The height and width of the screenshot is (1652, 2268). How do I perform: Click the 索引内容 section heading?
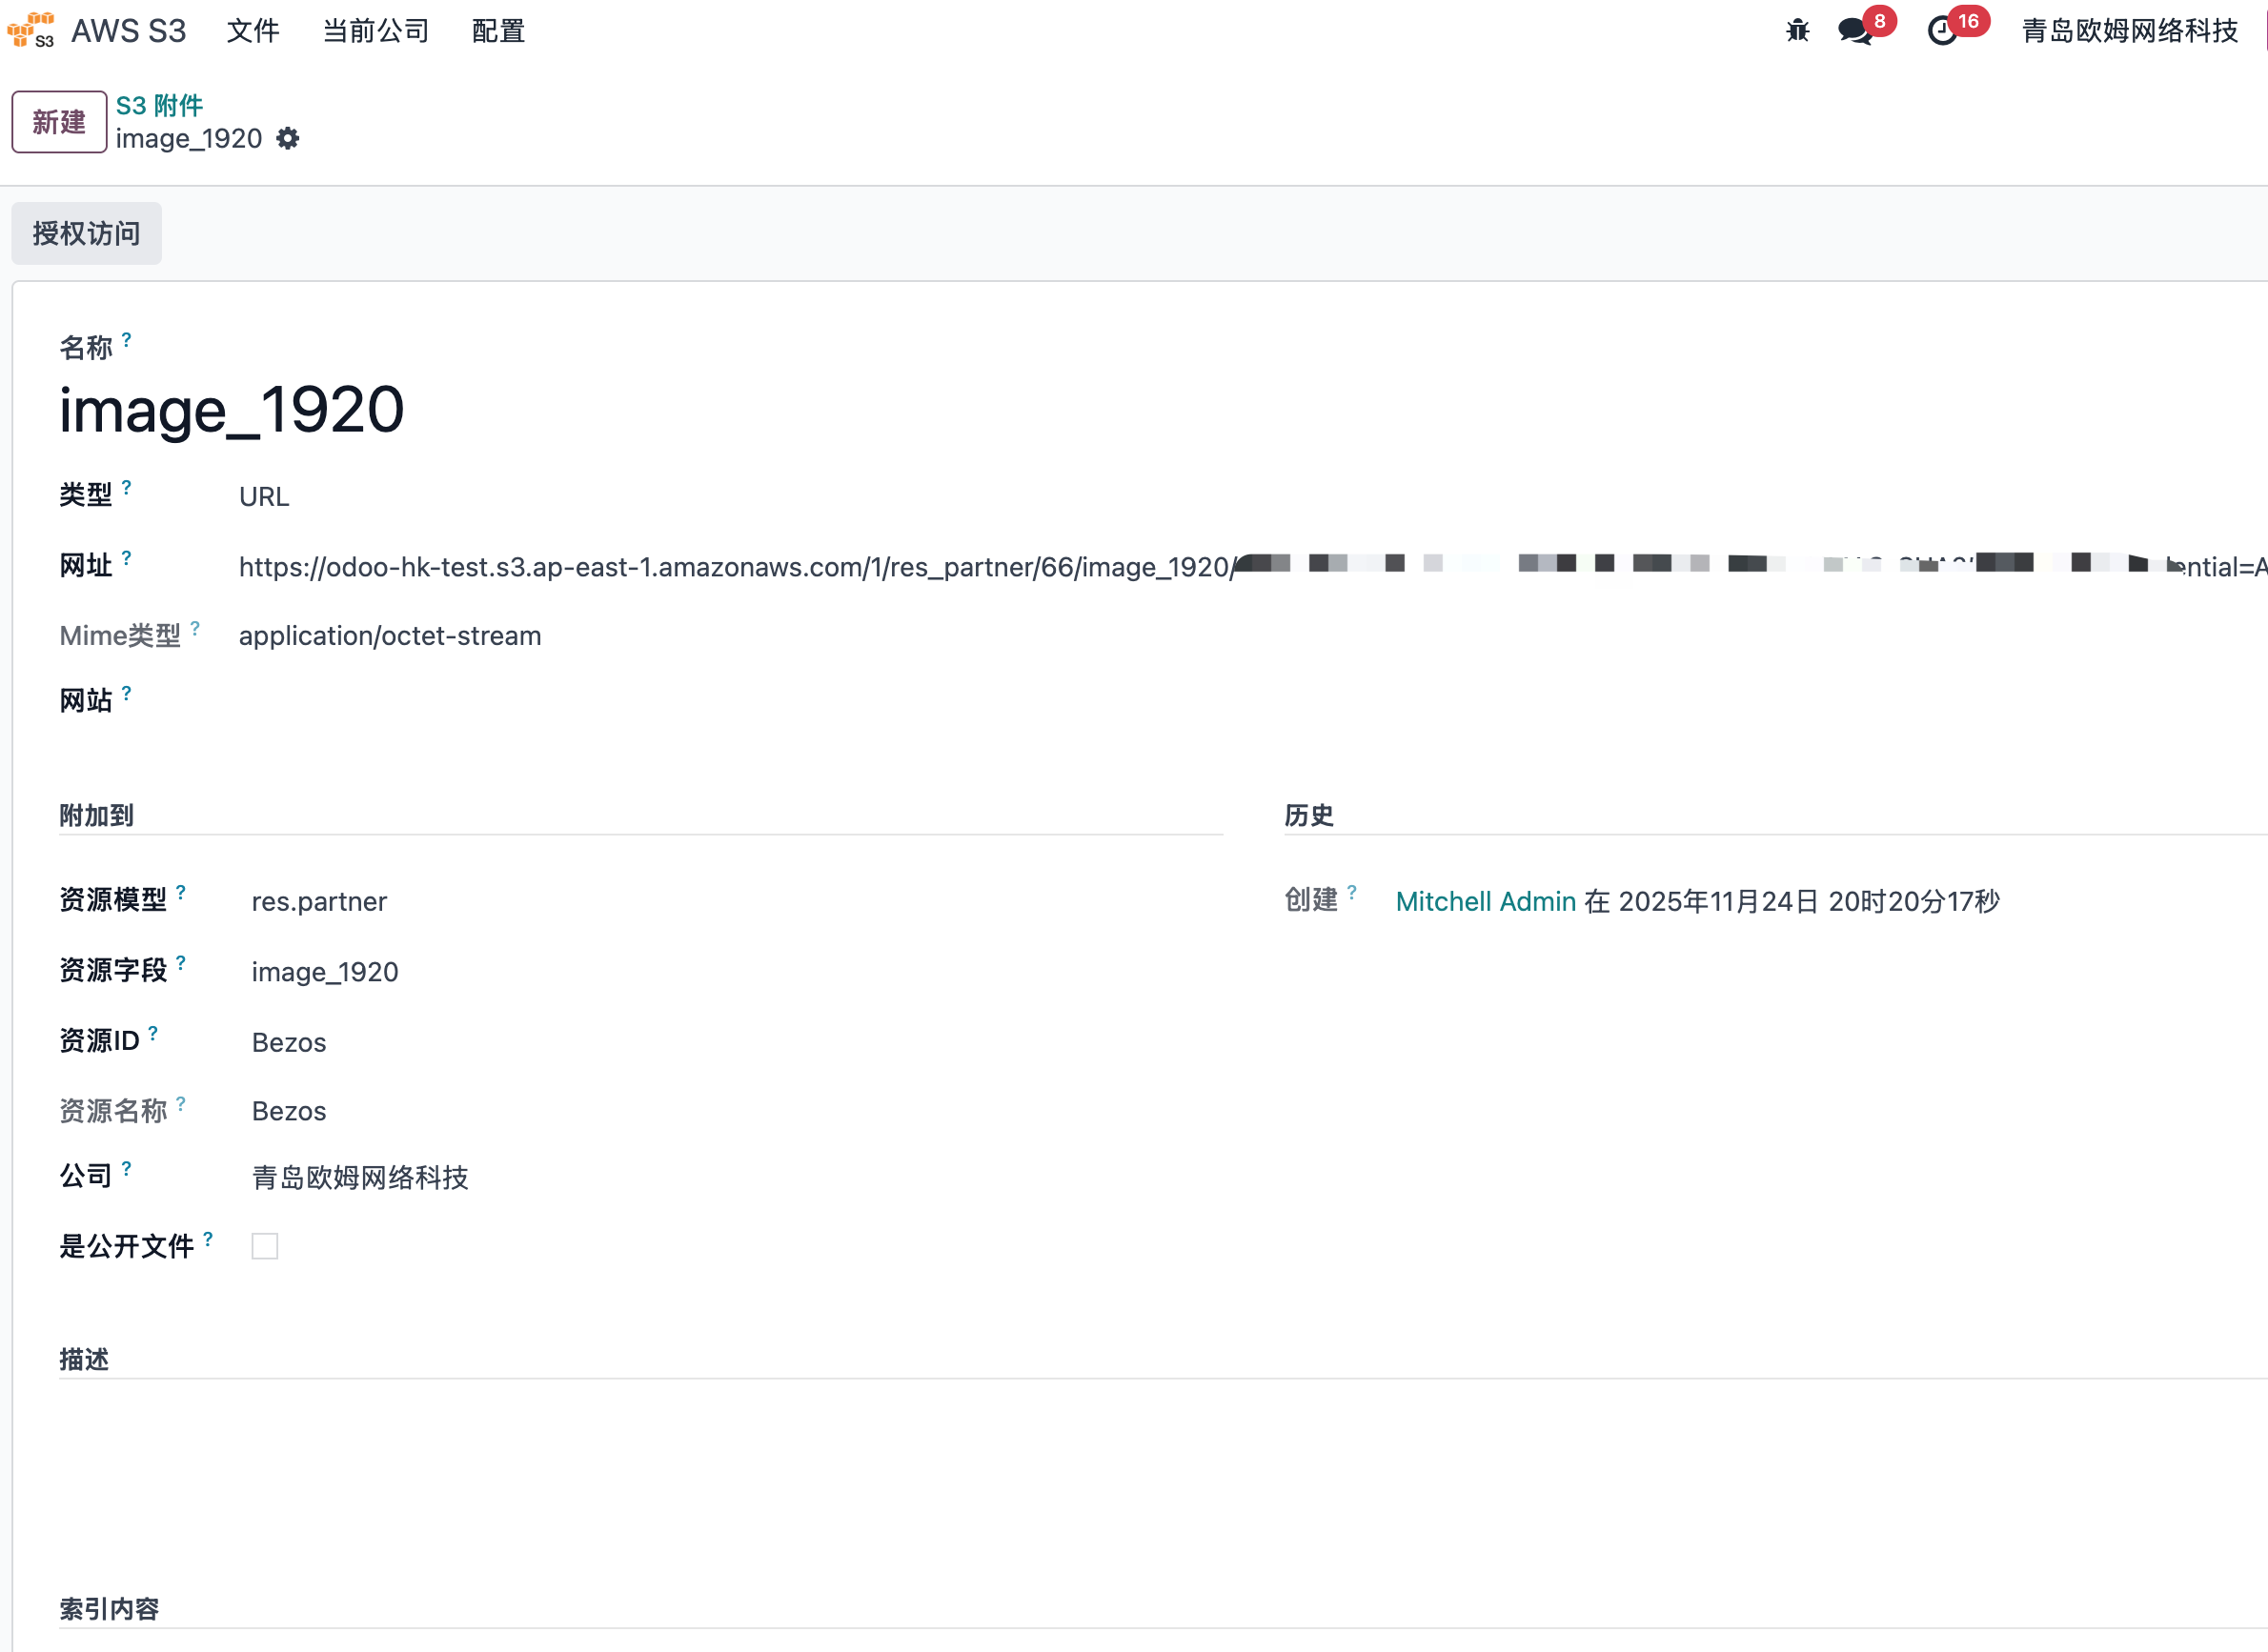[109, 1609]
